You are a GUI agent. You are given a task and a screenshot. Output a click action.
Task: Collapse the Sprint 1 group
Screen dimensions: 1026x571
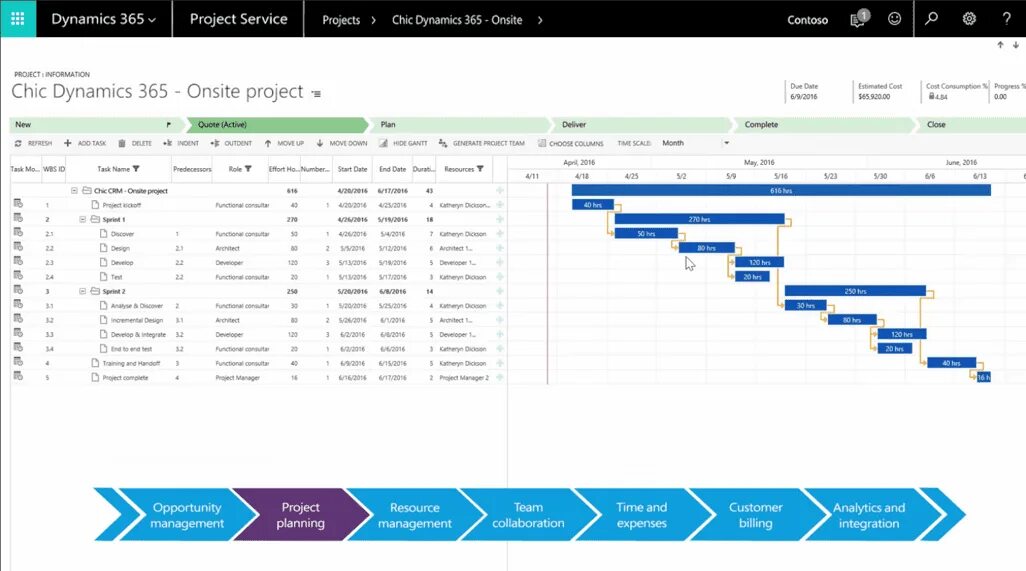pos(83,220)
